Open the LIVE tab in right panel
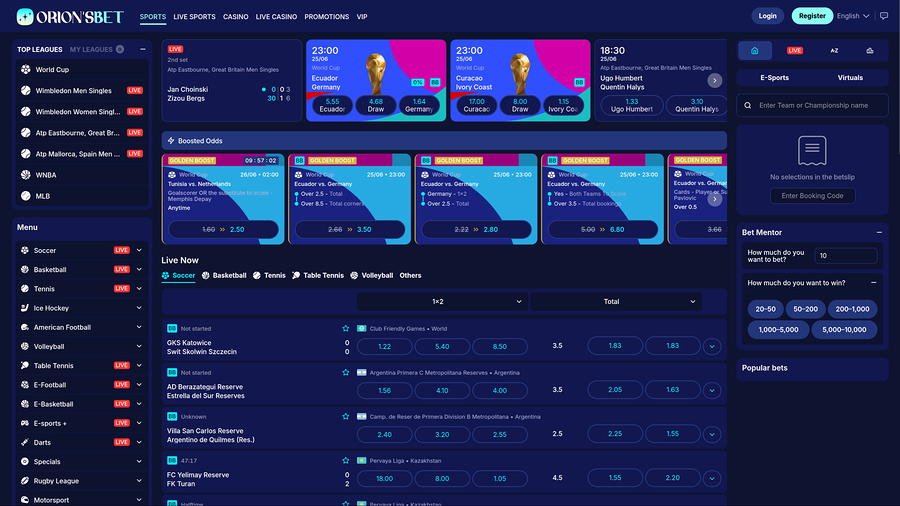The height and width of the screenshot is (506, 900). coord(794,50)
